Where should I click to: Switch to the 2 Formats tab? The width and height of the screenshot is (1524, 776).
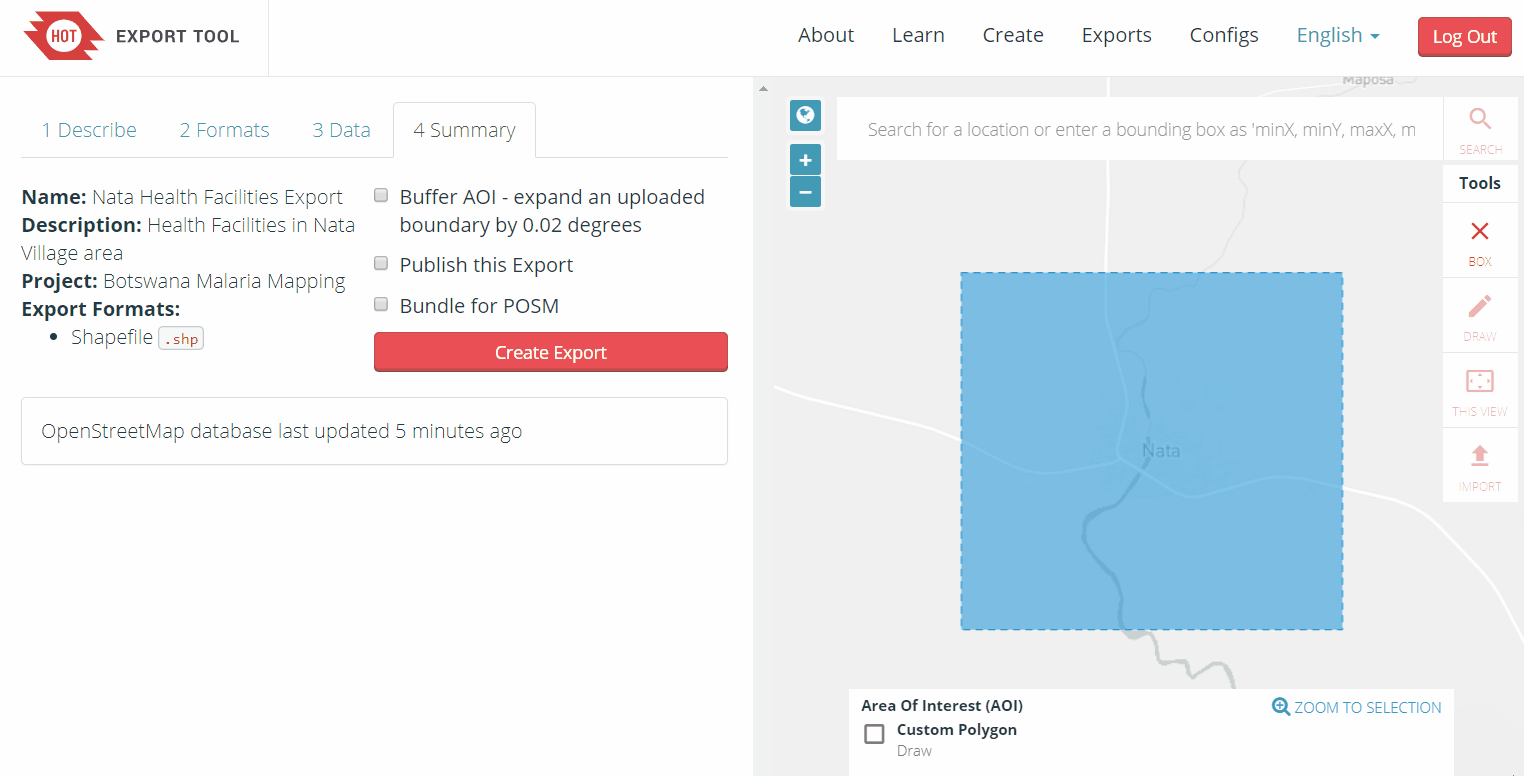tap(225, 130)
